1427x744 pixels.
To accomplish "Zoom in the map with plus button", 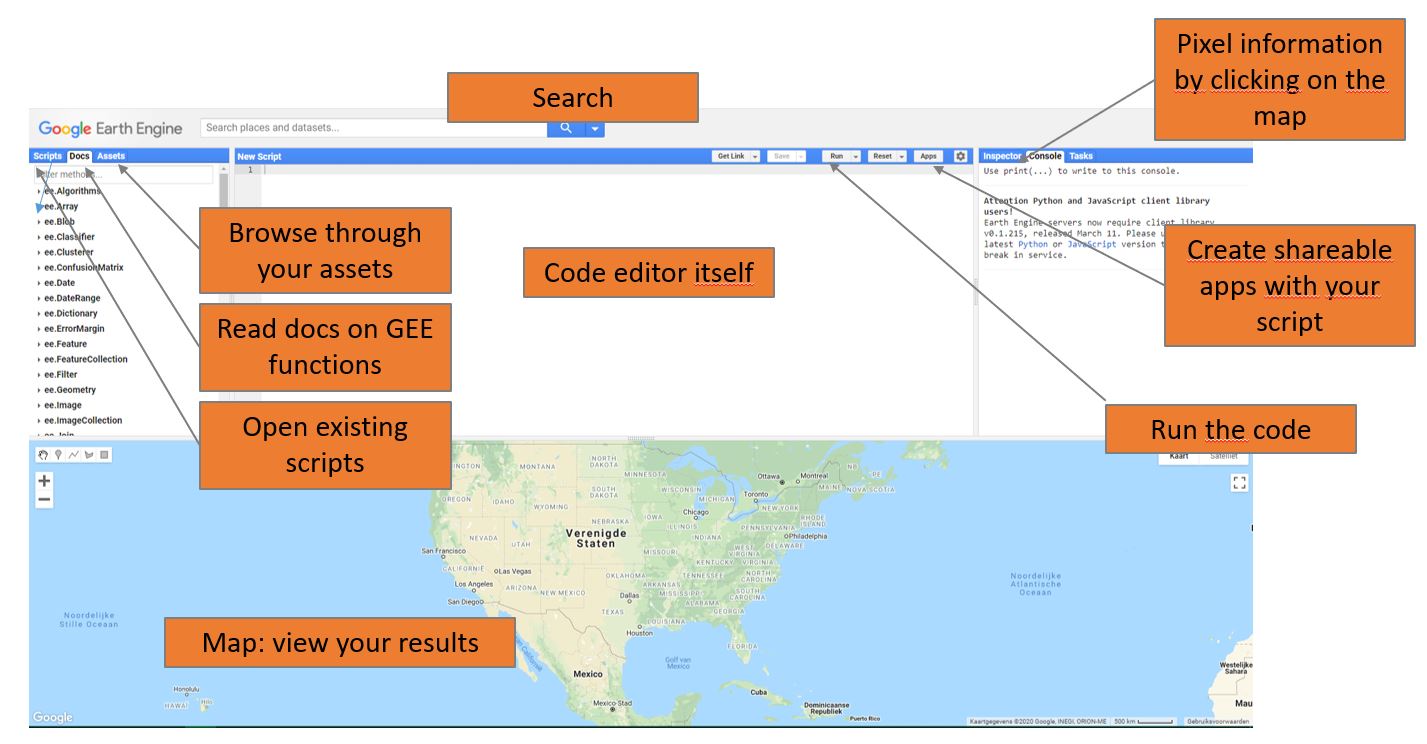I will click(x=44, y=481).
